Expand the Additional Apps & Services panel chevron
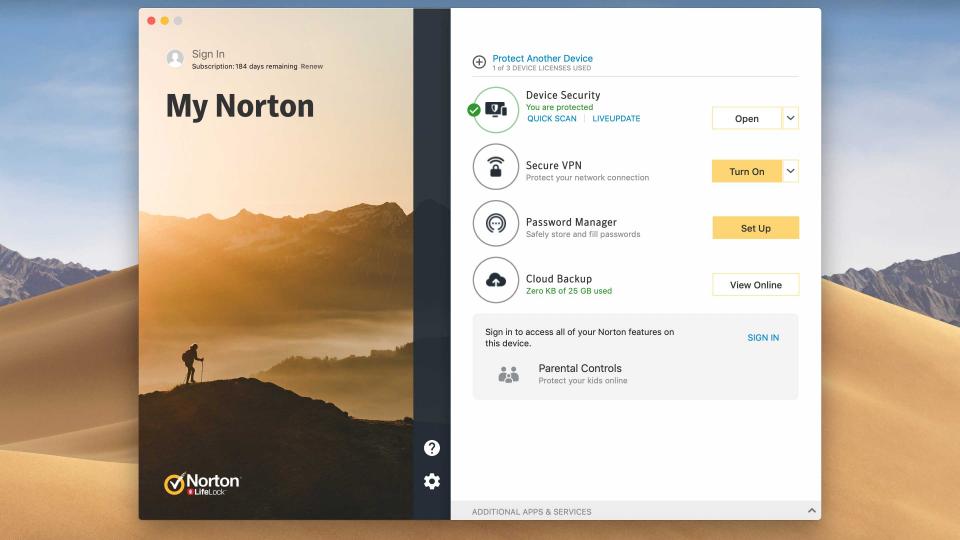960x540 pixels. [811, 511]
